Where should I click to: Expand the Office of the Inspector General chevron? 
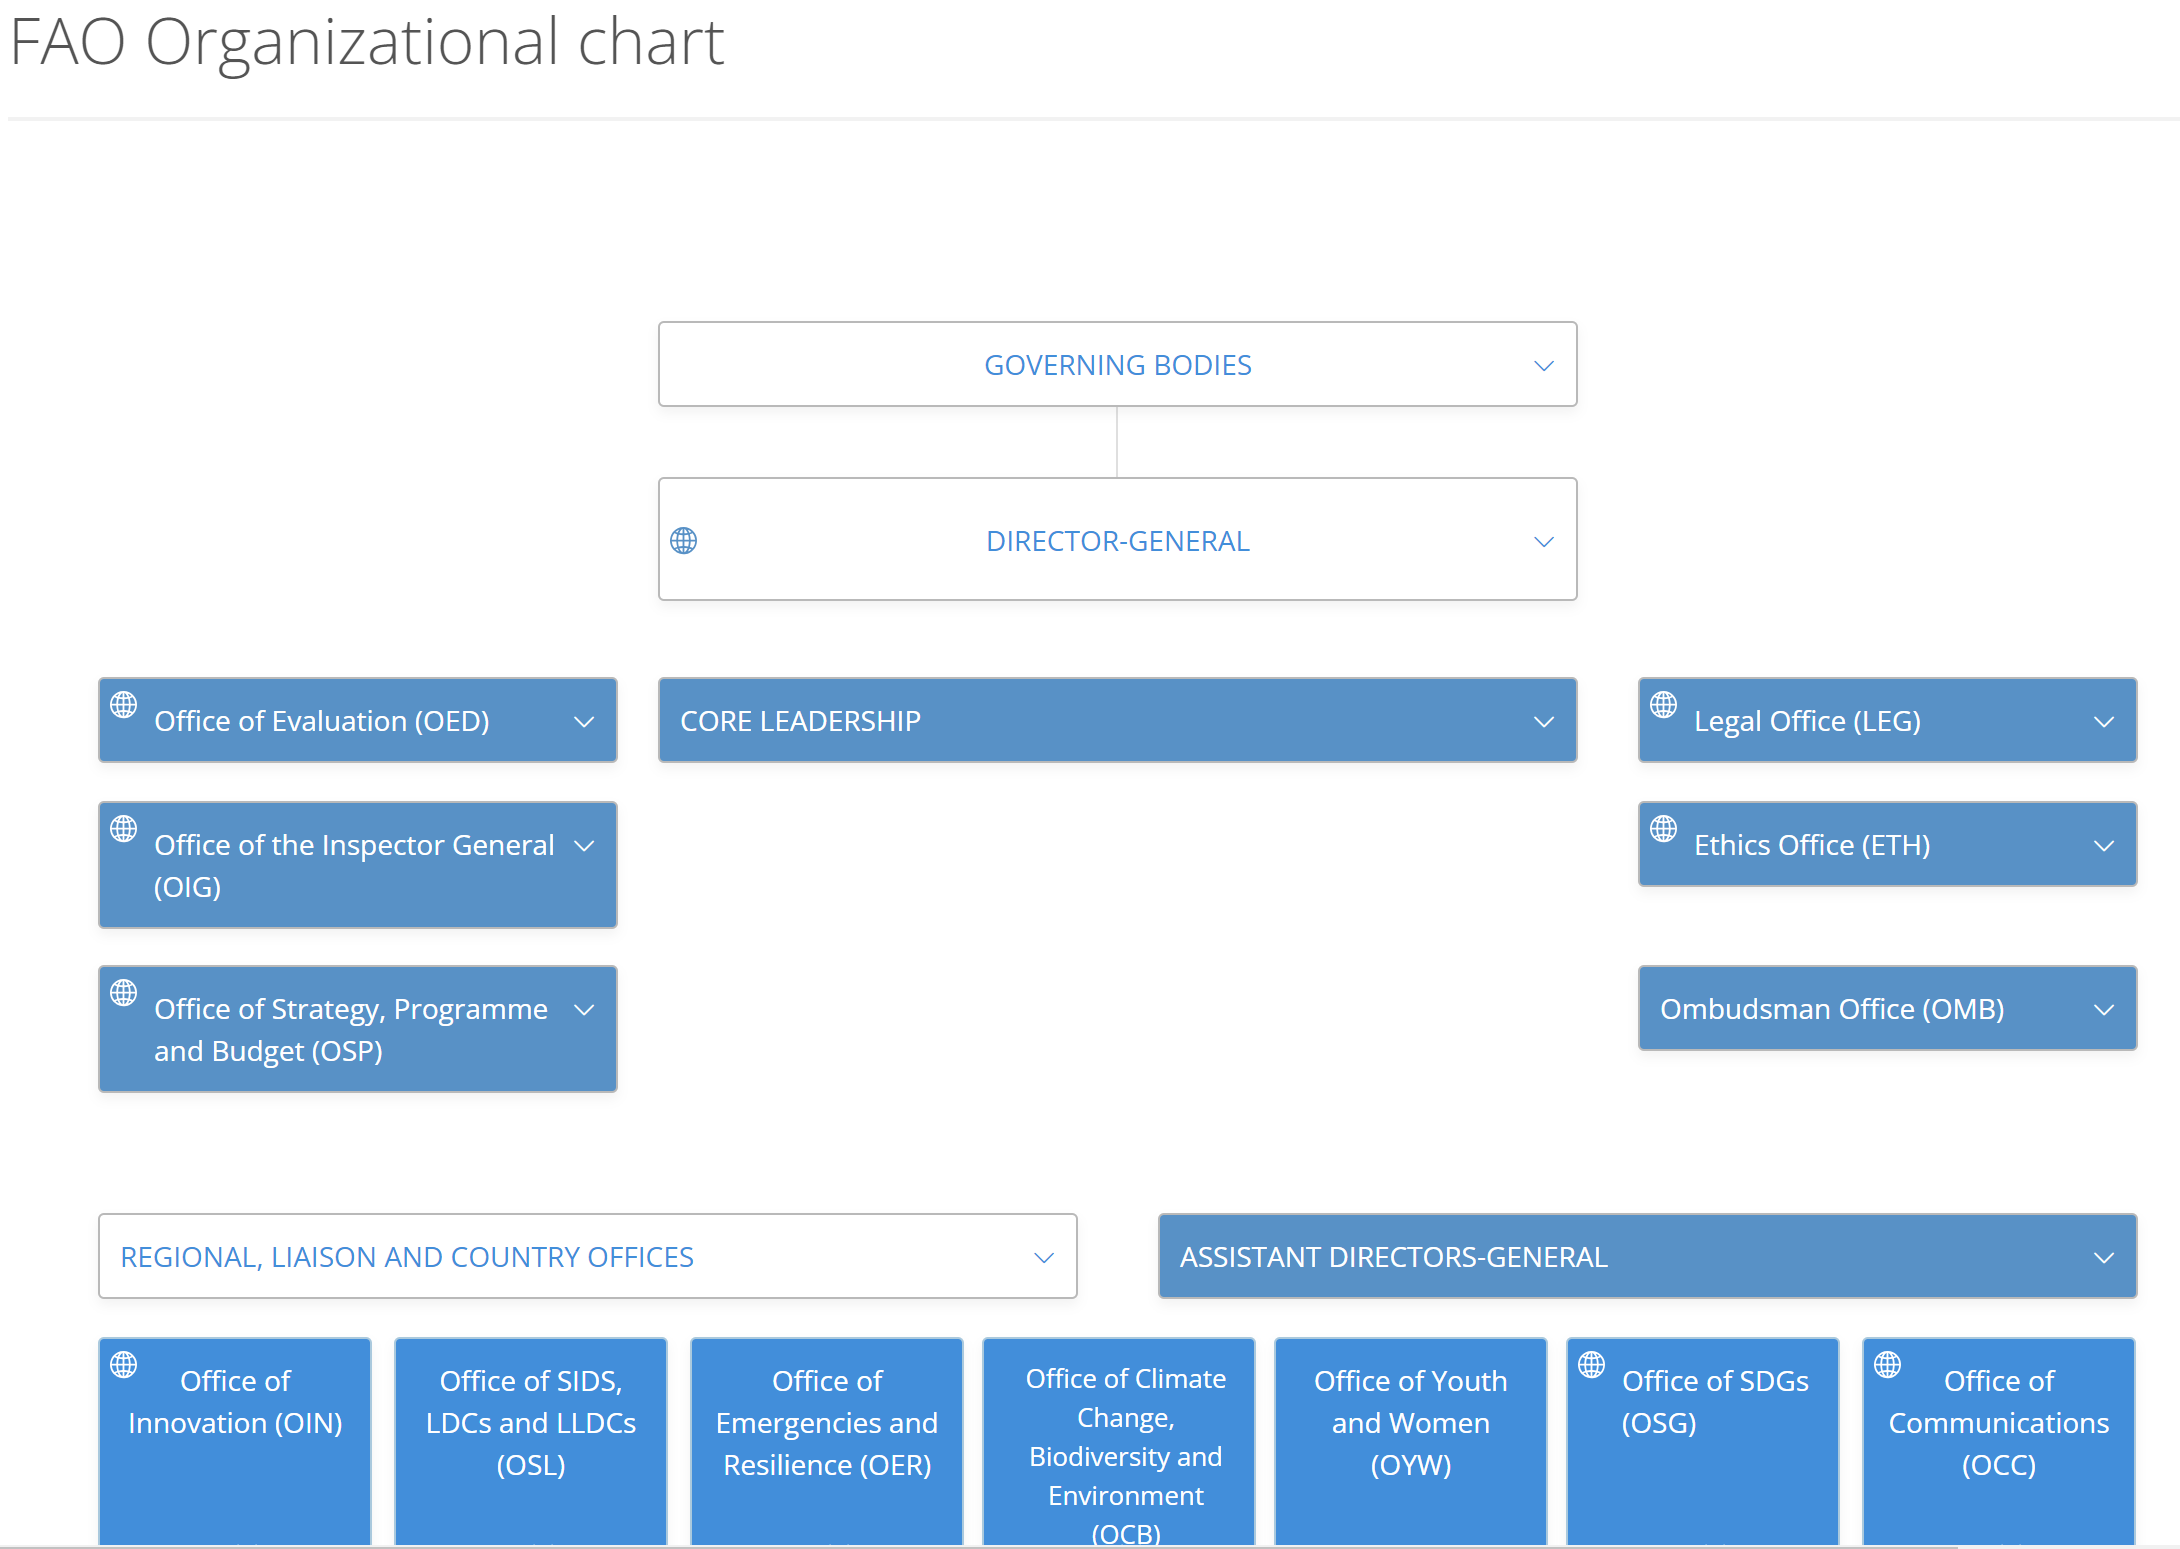click(584, 846)
